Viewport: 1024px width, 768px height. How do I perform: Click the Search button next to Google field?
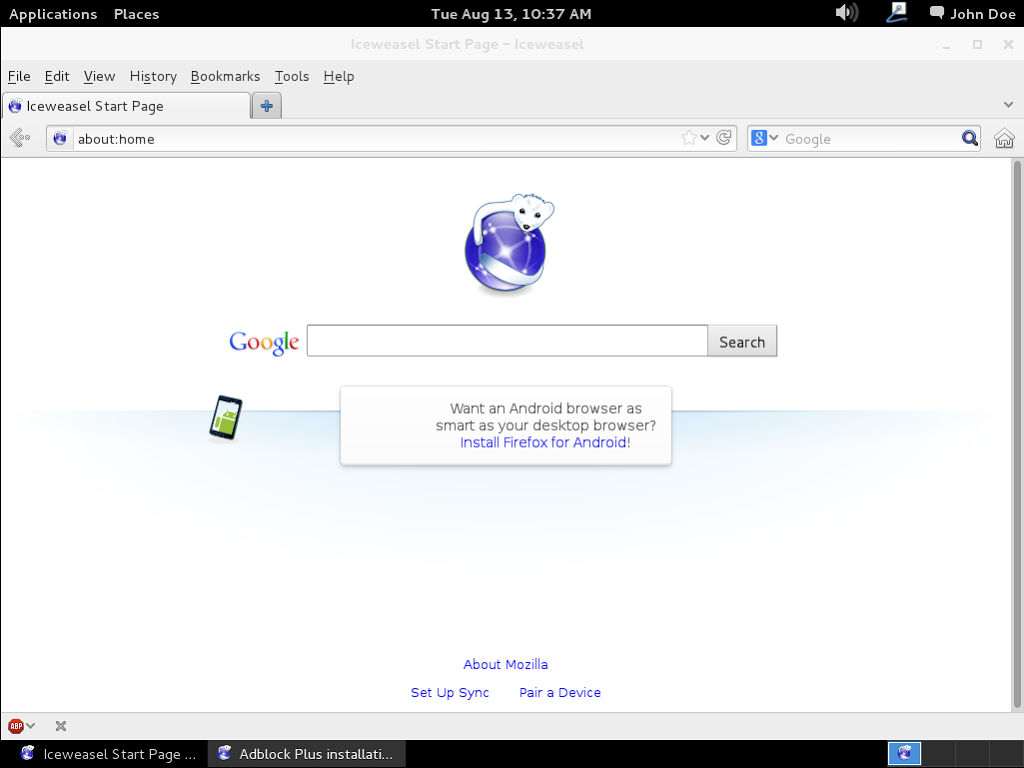click(x=742, y=341)
